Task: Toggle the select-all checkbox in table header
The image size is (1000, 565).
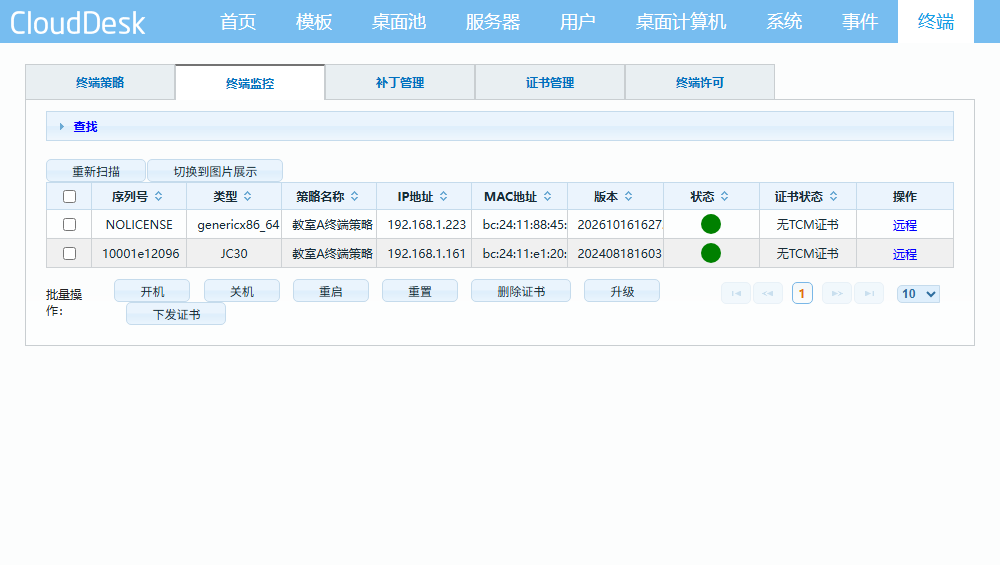Action: pyautogui.click(x=70, y=196)
